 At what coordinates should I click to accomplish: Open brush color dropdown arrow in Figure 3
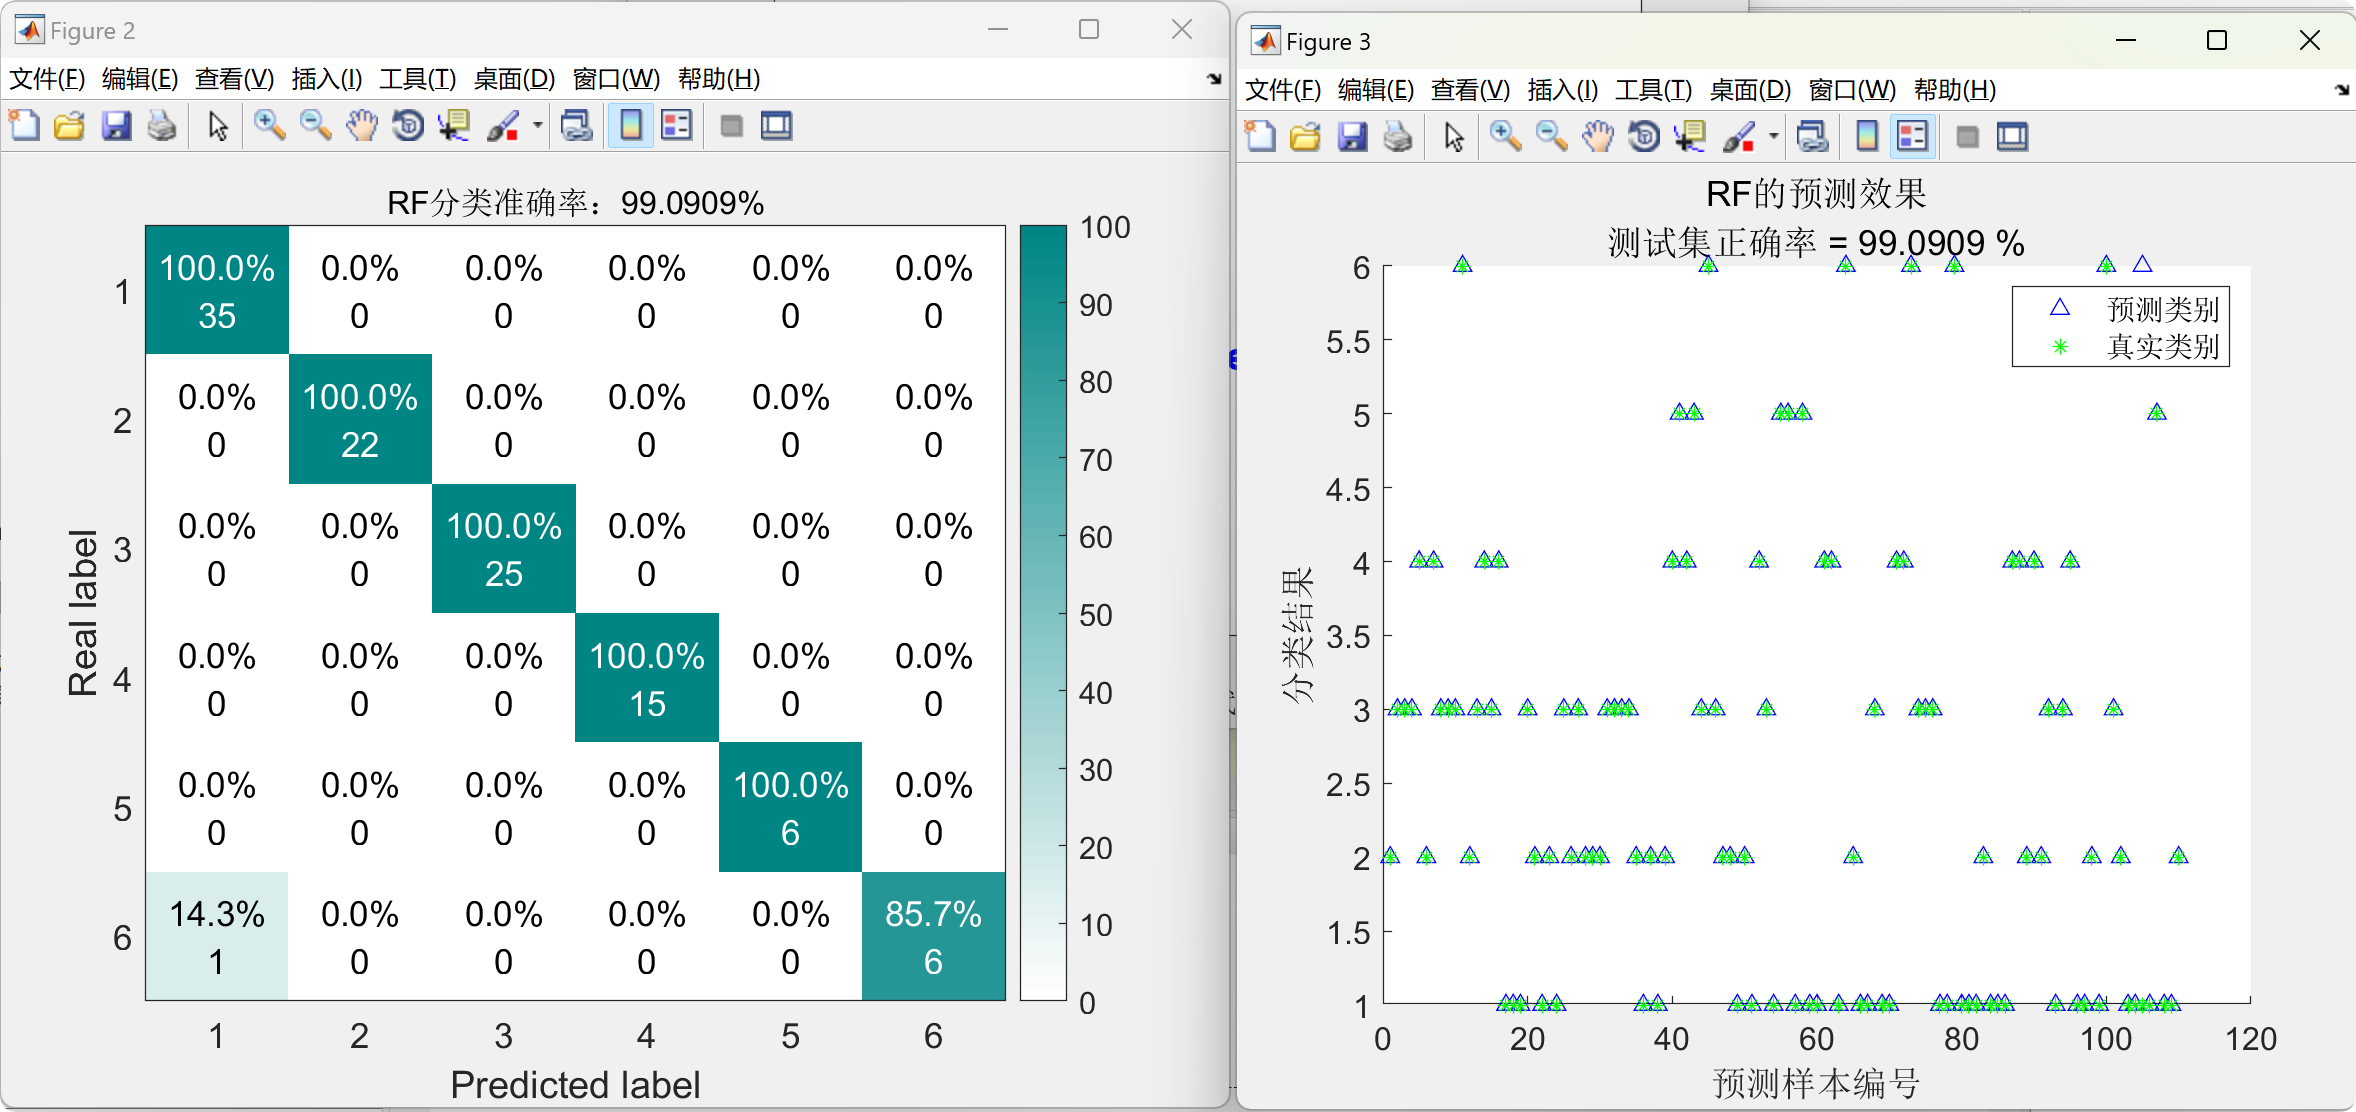click(1774, 137)
